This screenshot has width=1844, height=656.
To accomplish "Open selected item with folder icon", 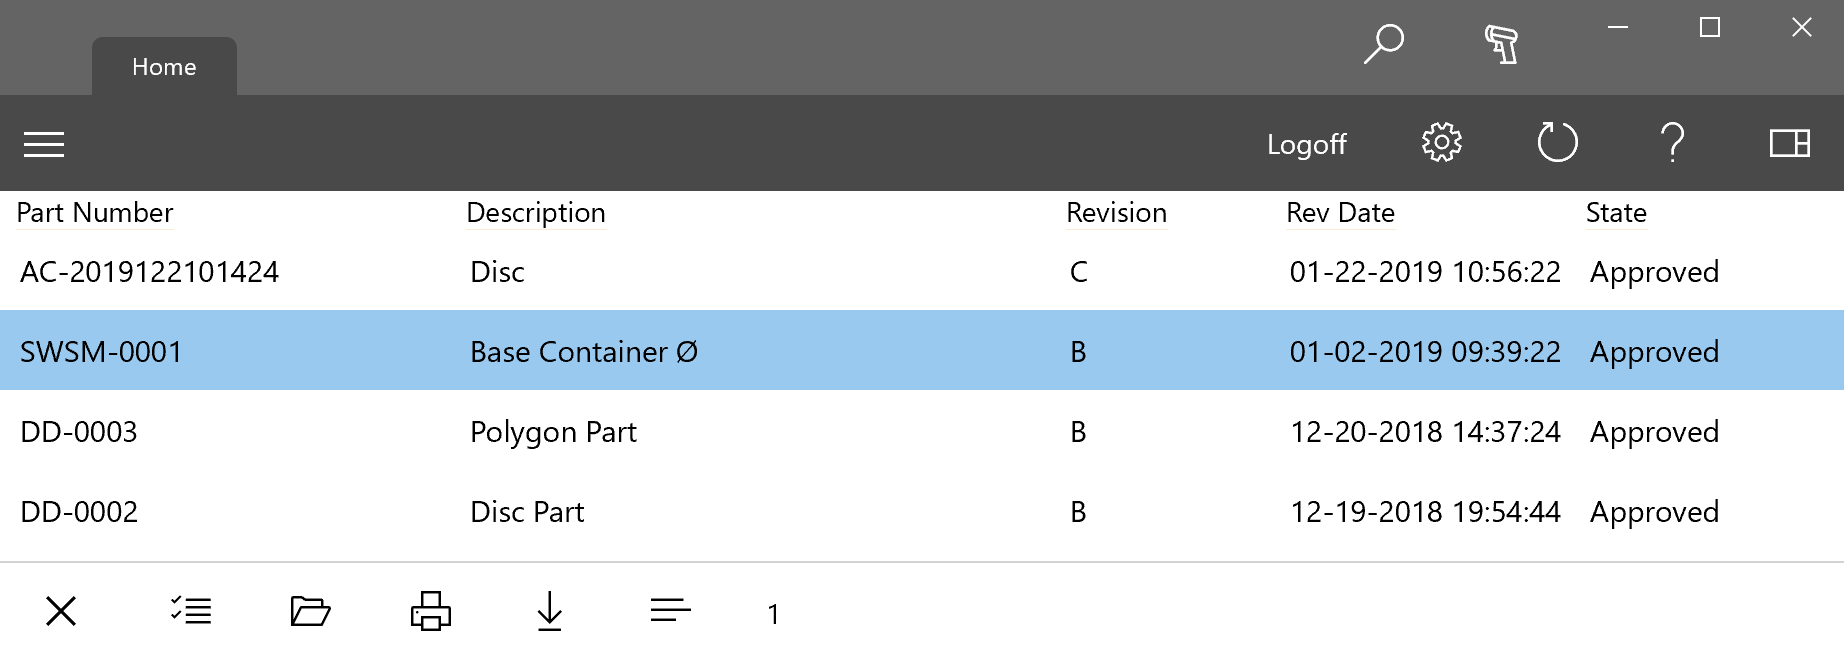I will pos(310,610).
